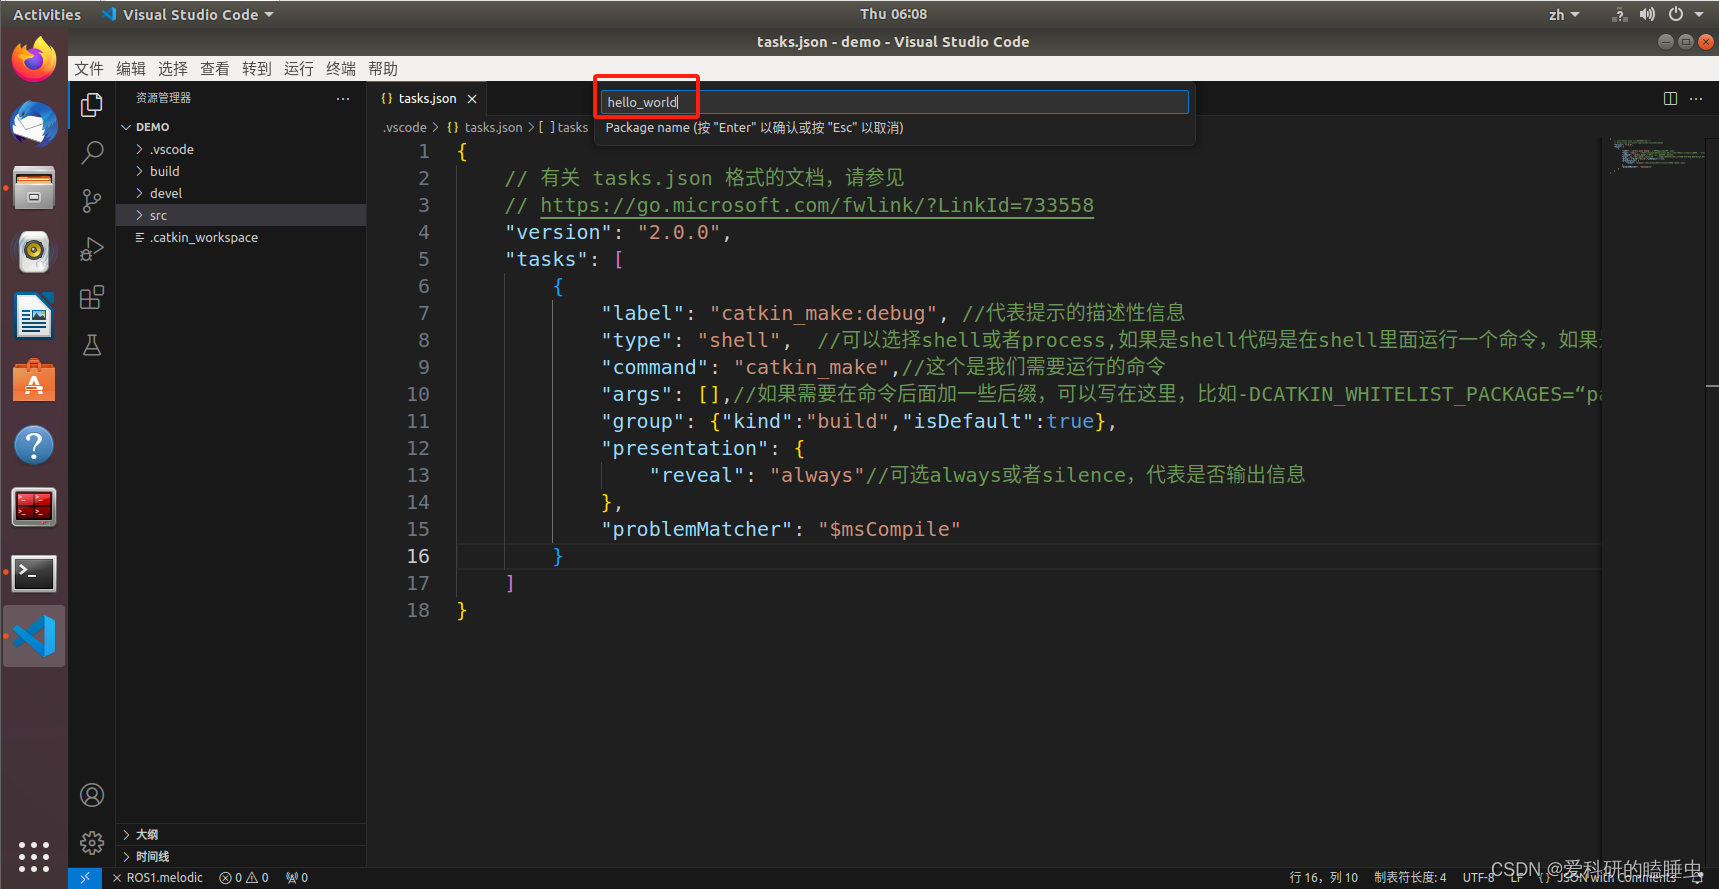Open the Search view in activity bar
Viewport: 1719px width, 889px height.
pyautogui.click(x=92, y=153)
